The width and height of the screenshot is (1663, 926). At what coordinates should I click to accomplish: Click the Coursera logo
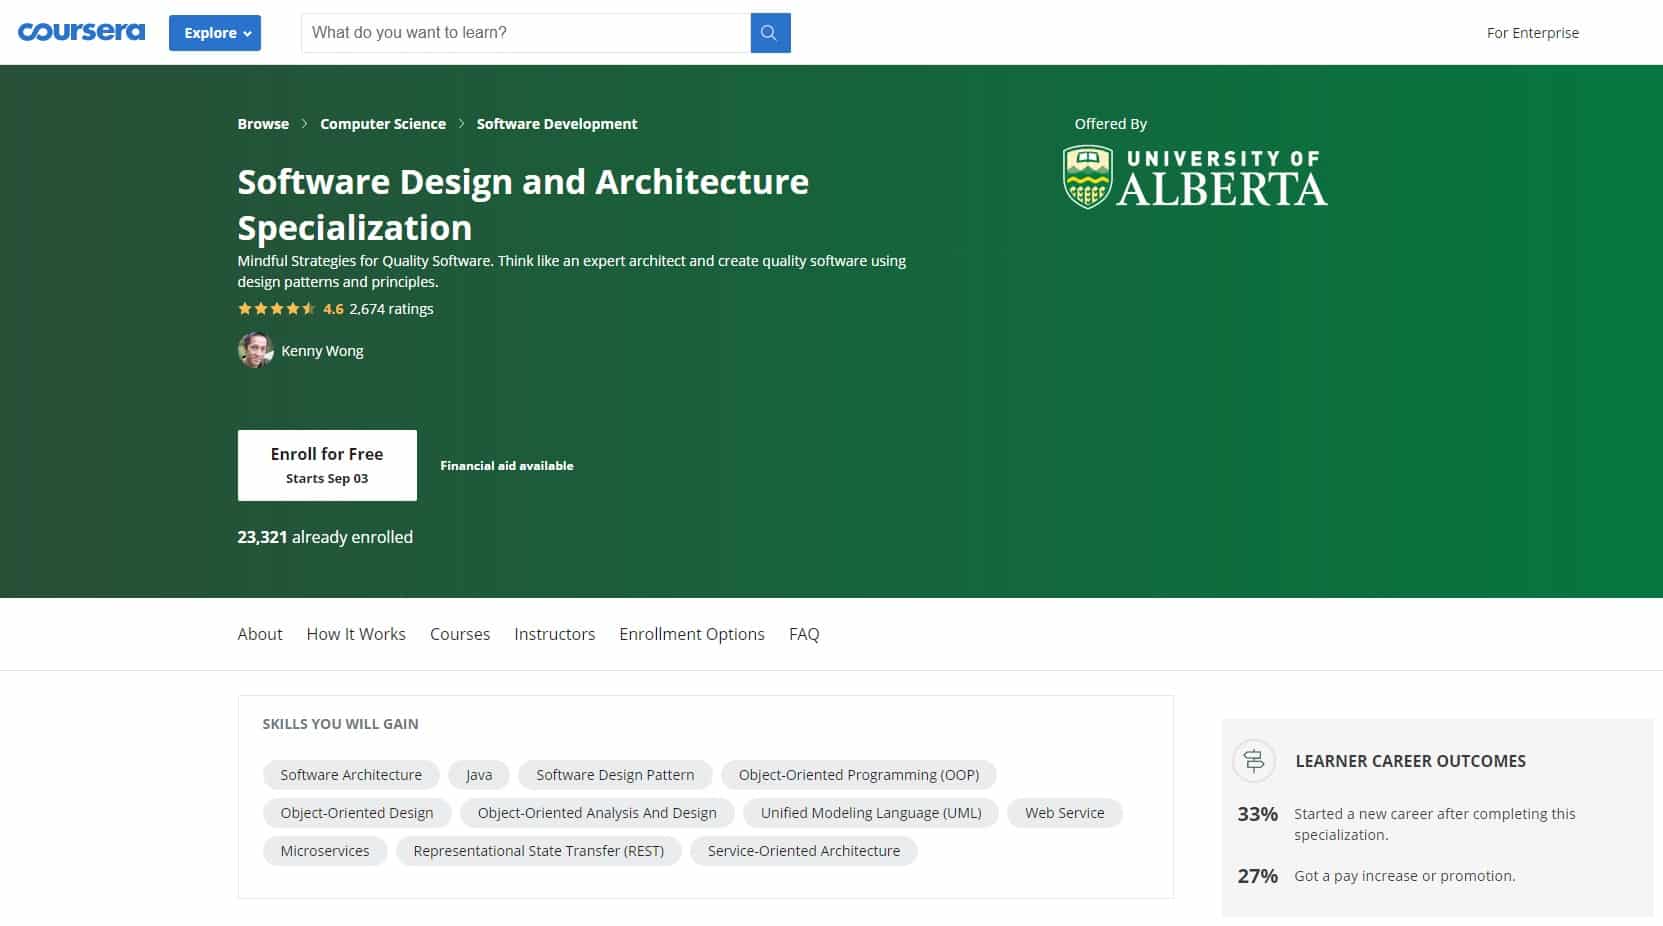[x=81, y=32]
